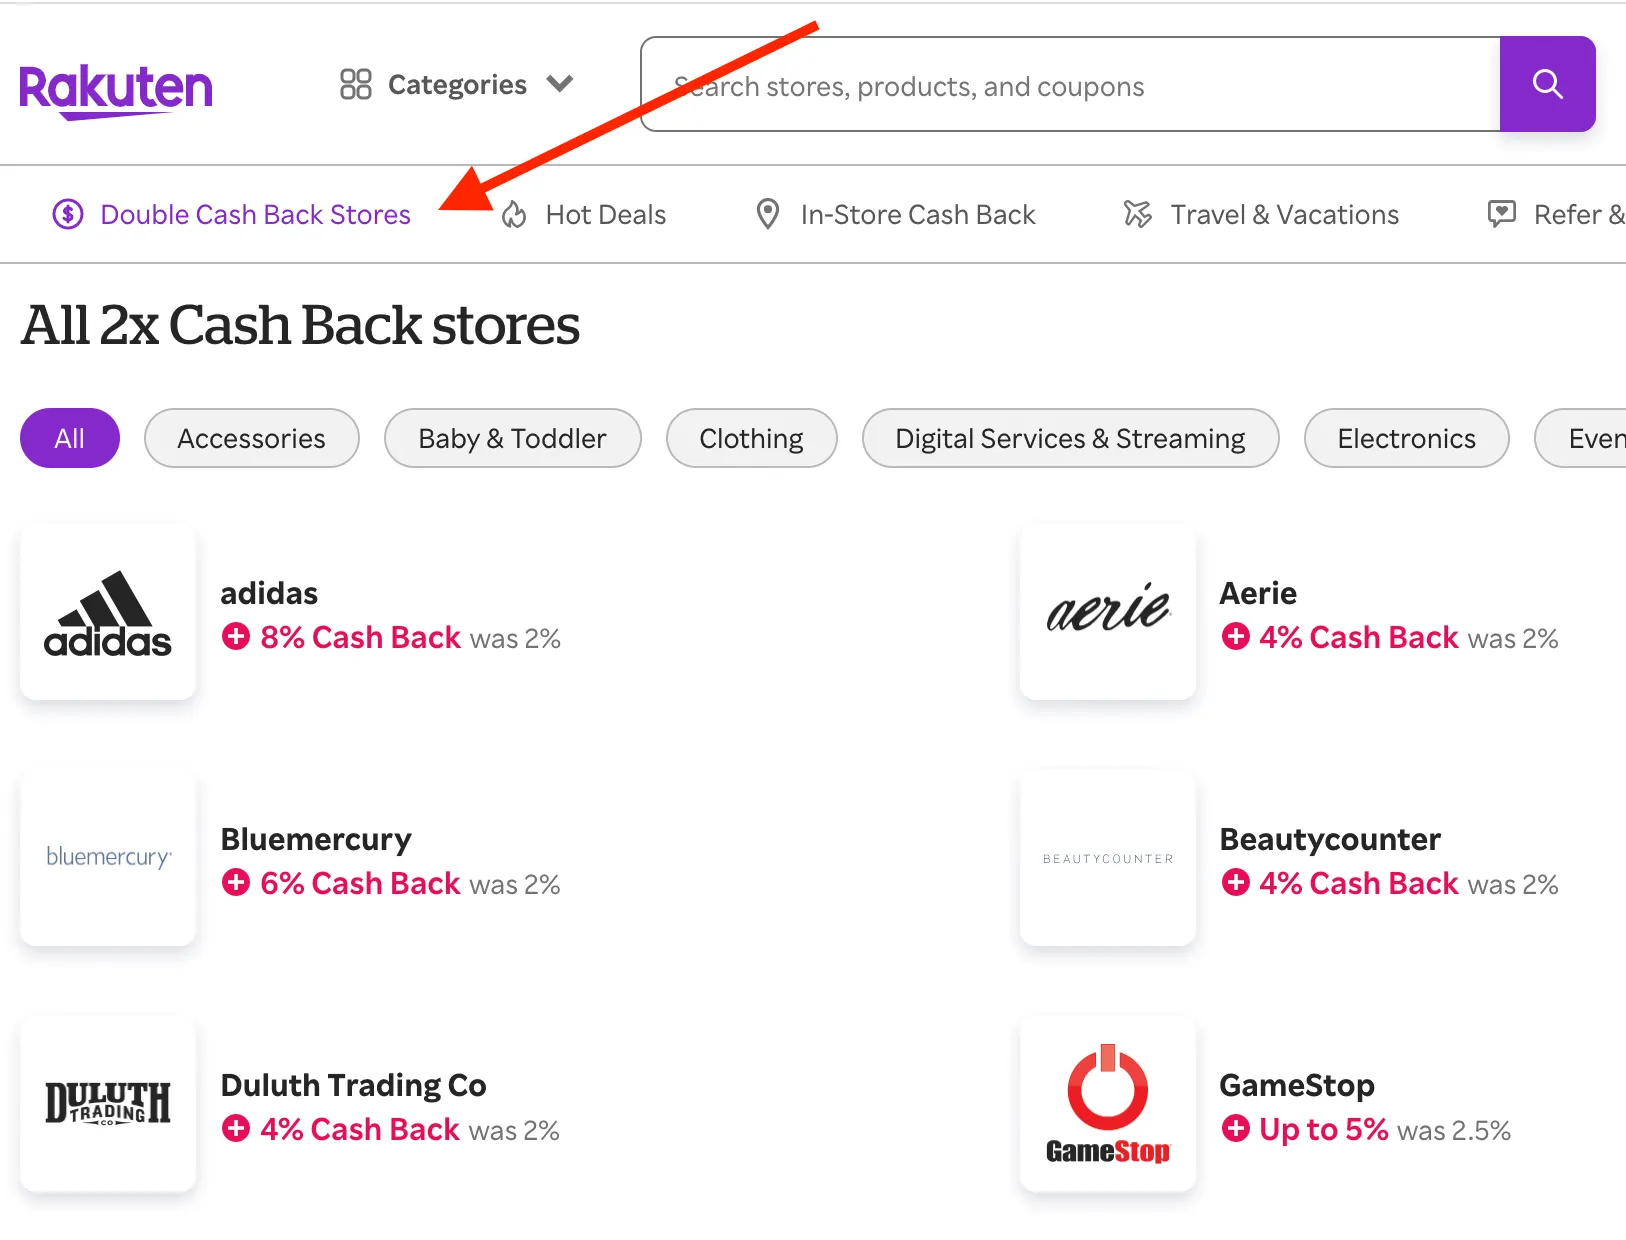Click the Beautycounter logo thumbnail
Image resolution: width=1626 pixels, height=1240 pixels.
click(1108, 858)
